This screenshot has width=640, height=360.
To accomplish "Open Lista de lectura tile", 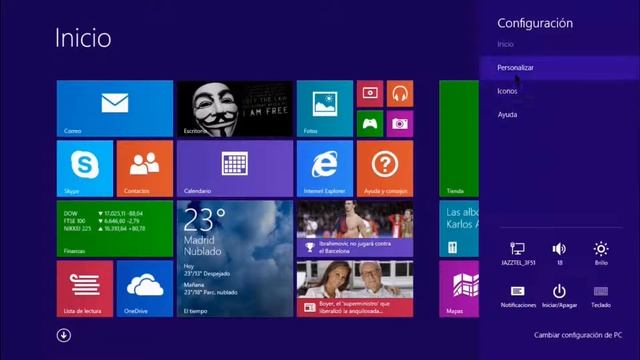I will tap(85, 289).
